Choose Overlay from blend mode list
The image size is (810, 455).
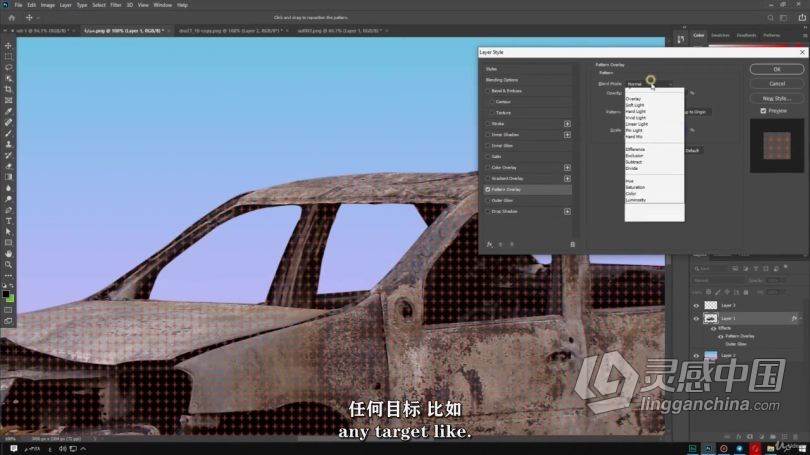[x=633, y=99]
